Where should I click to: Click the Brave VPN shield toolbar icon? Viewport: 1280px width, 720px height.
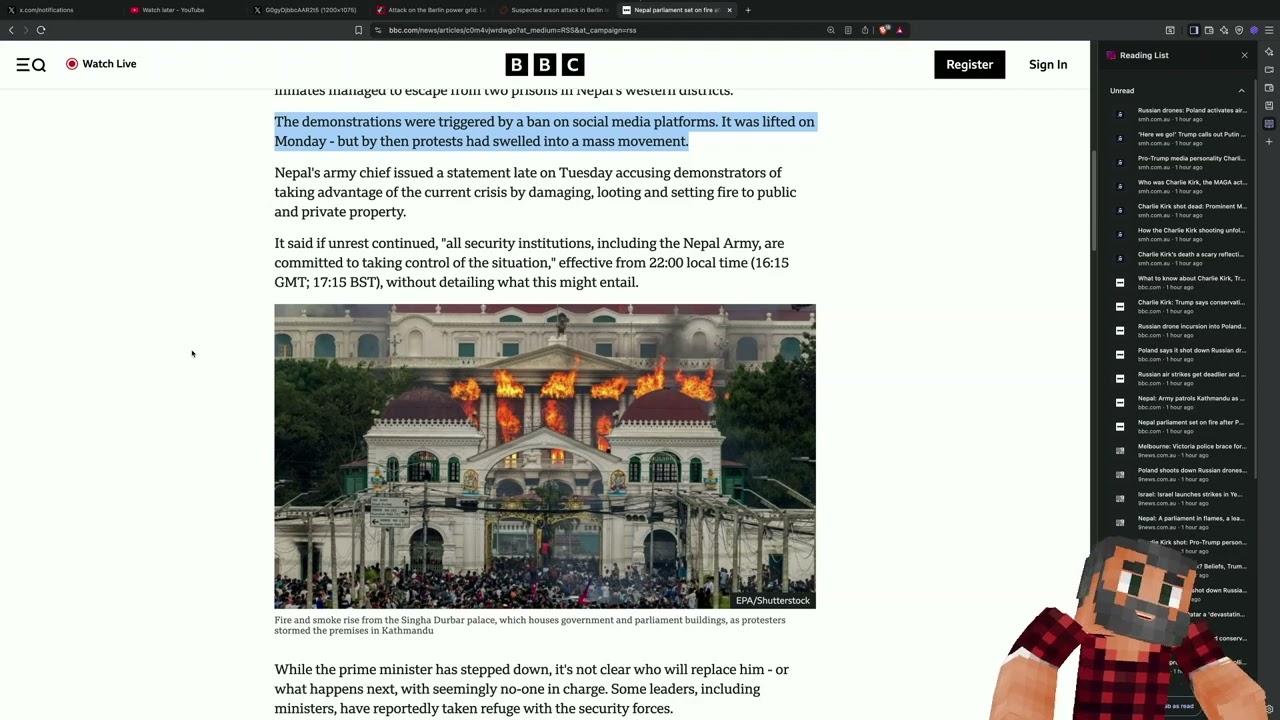point(1239,30)
